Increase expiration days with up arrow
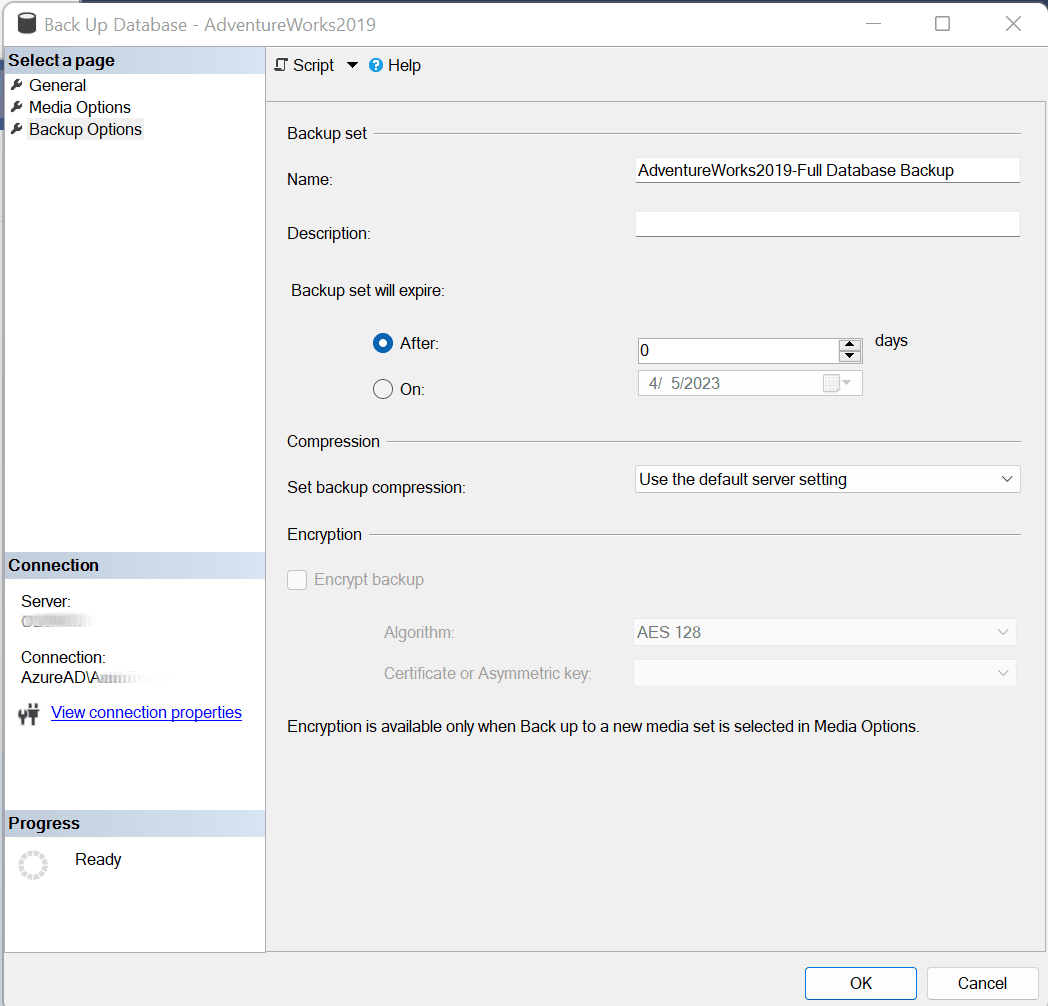Viewport: 1048px width, 1006px height. pos(849,345)
